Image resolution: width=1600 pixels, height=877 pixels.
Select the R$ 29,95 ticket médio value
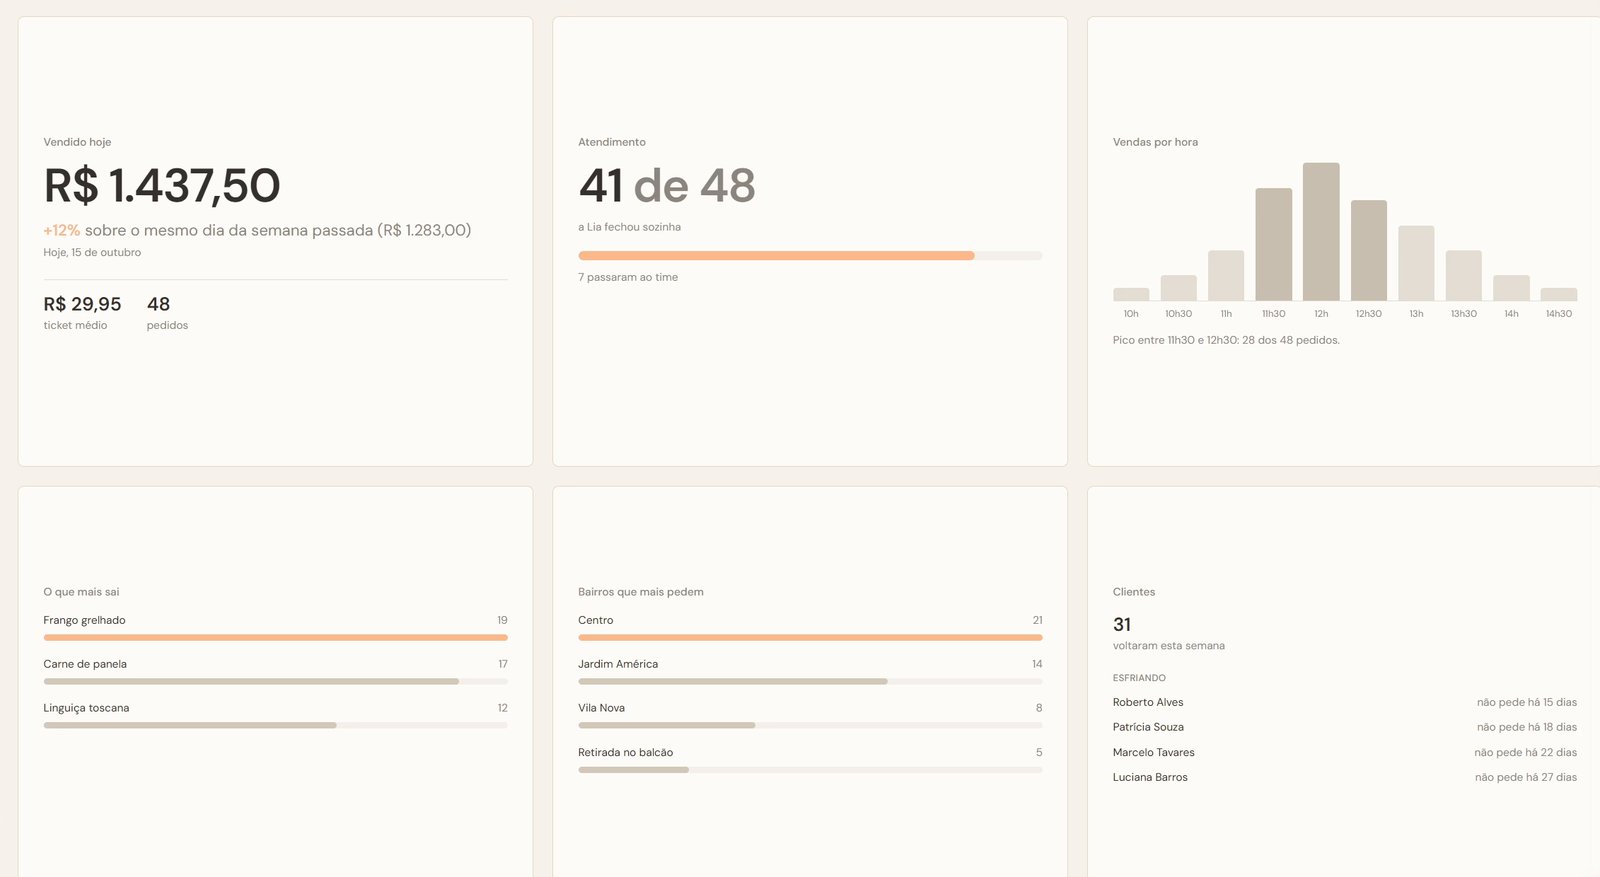pyautogui.click(x=82, y=304)
